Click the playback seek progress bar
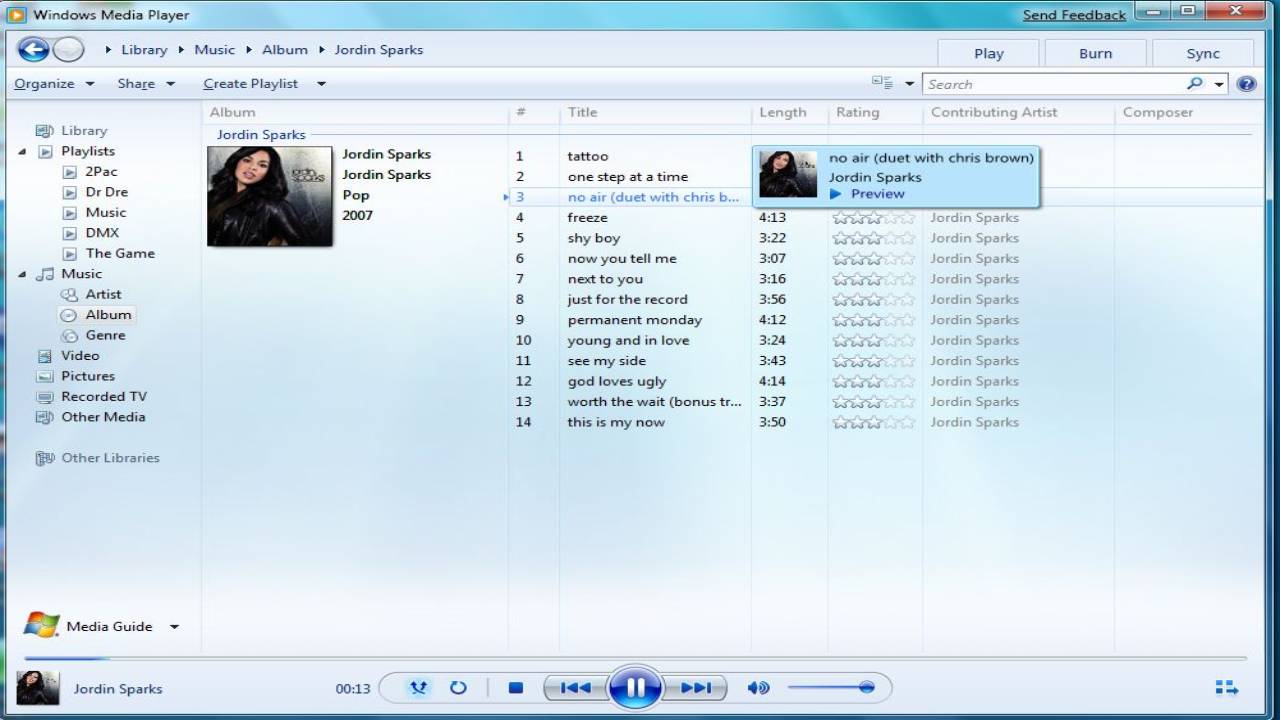The image size is (1280, 720). (635, 658)
